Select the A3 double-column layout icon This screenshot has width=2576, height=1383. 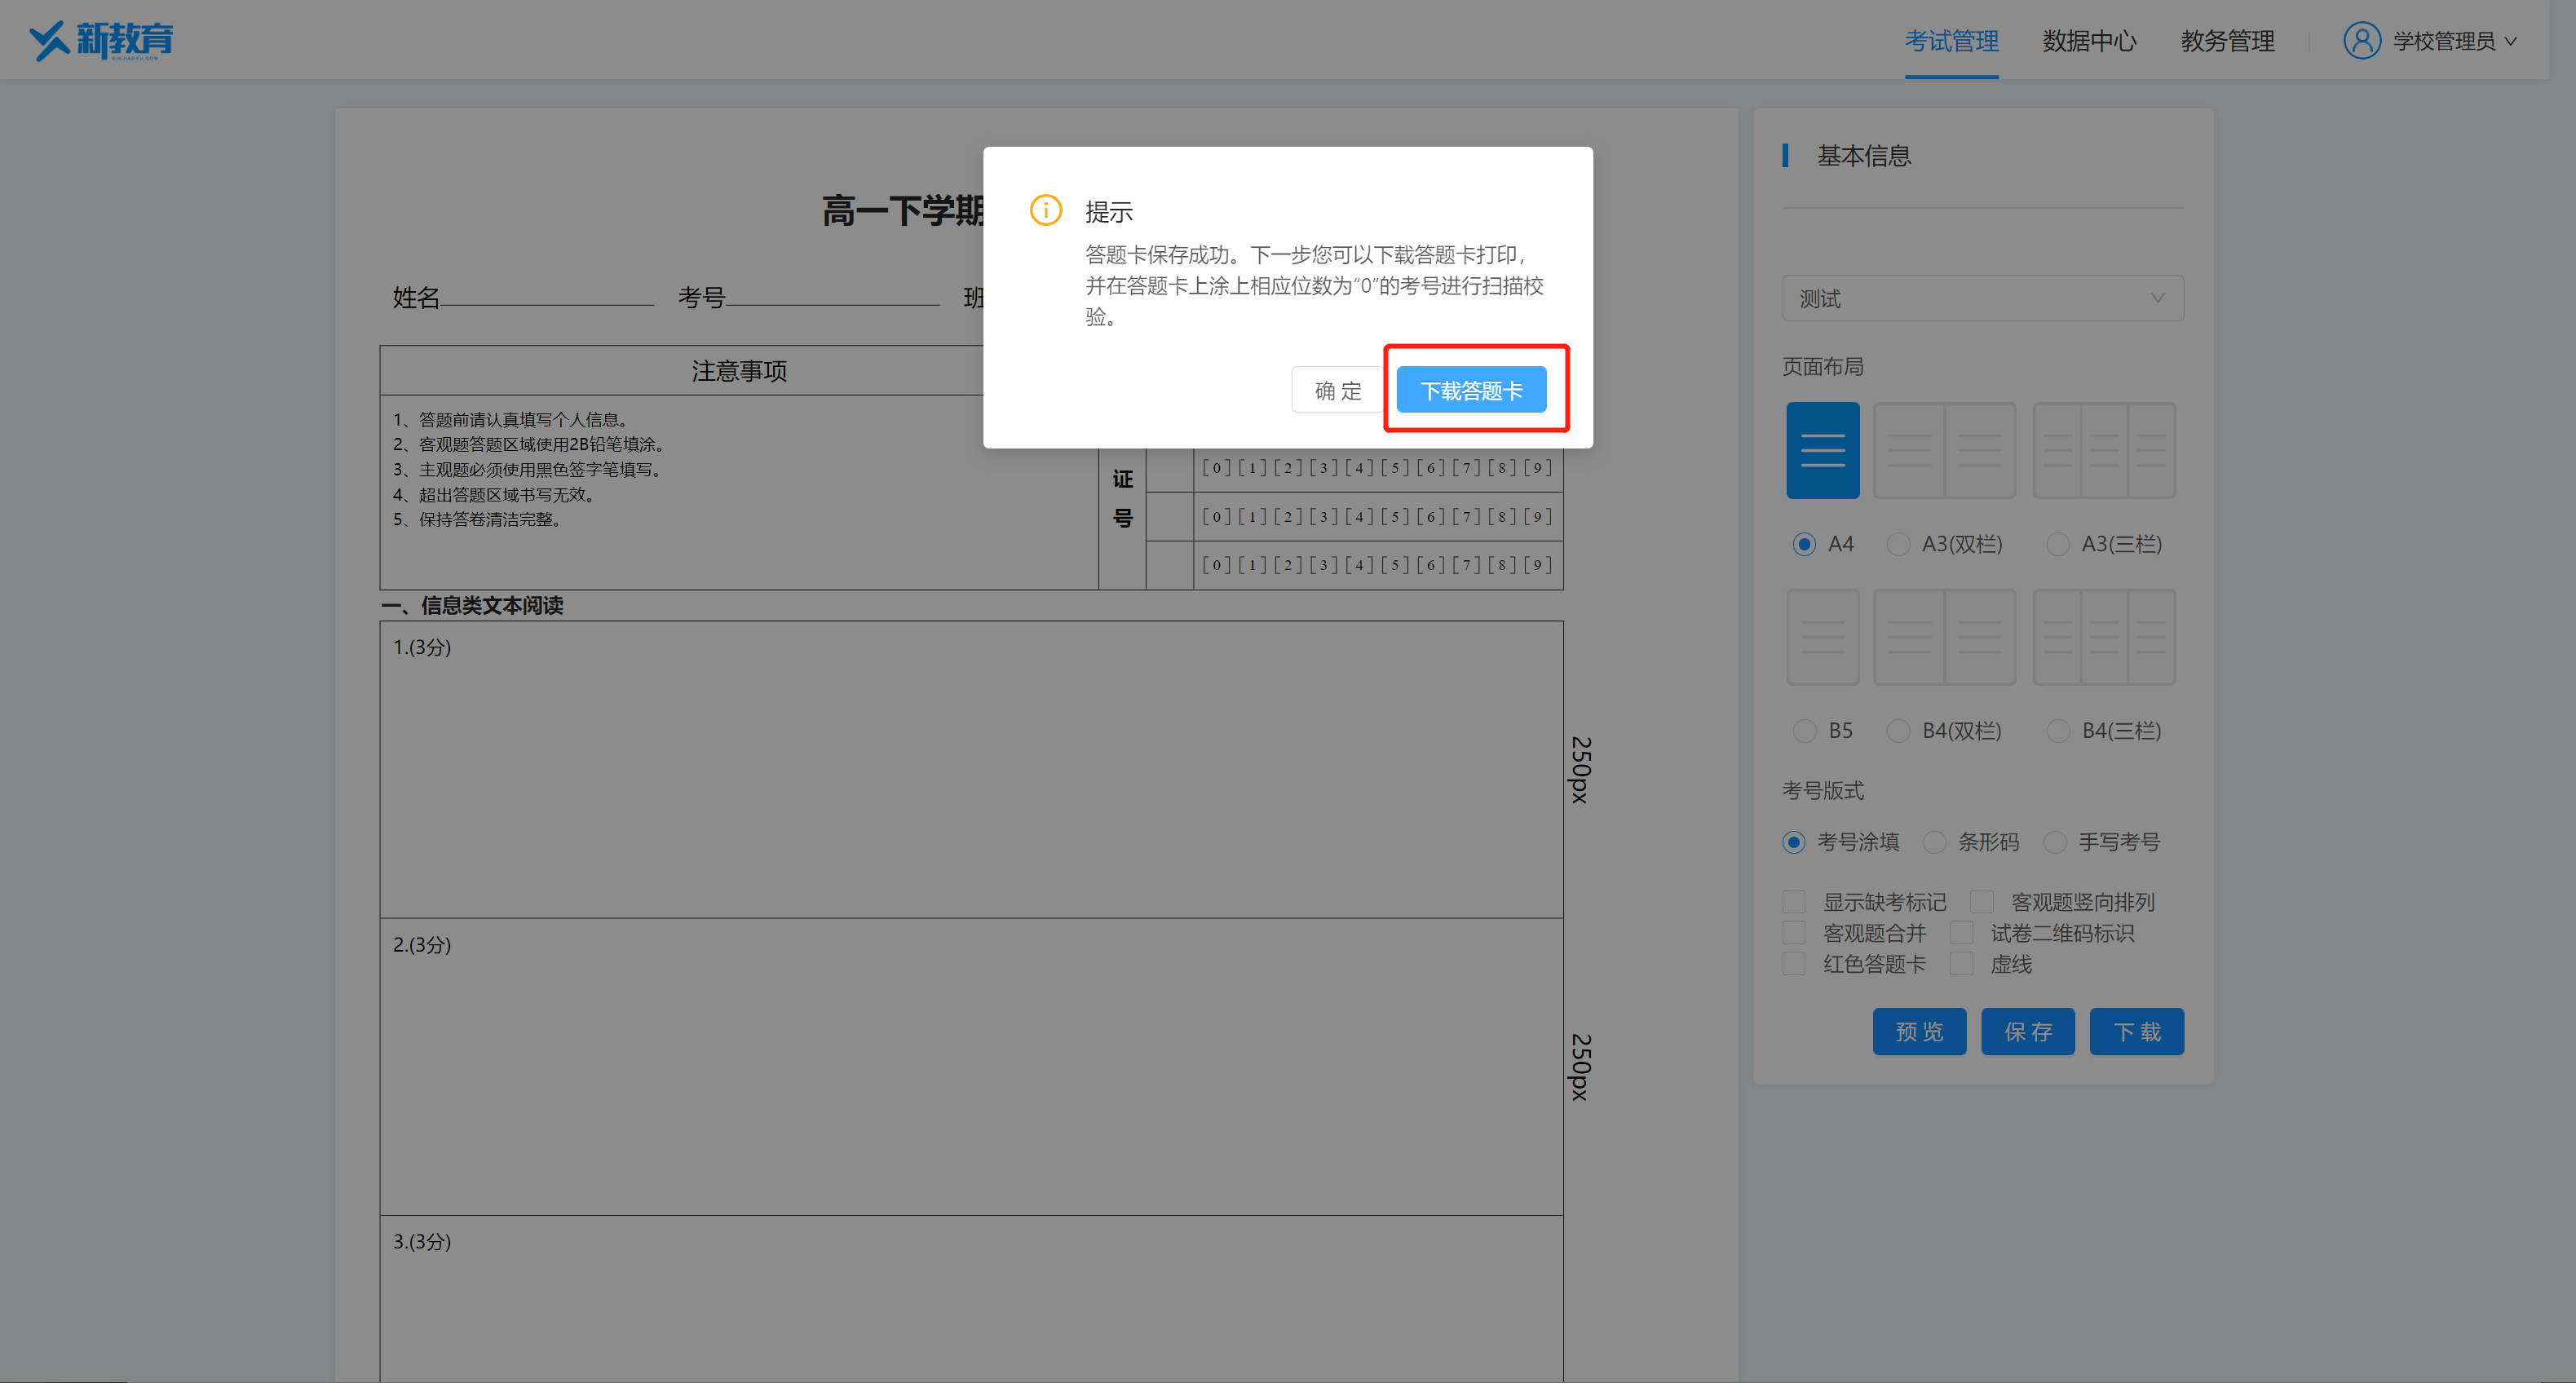click(1943, 450)
